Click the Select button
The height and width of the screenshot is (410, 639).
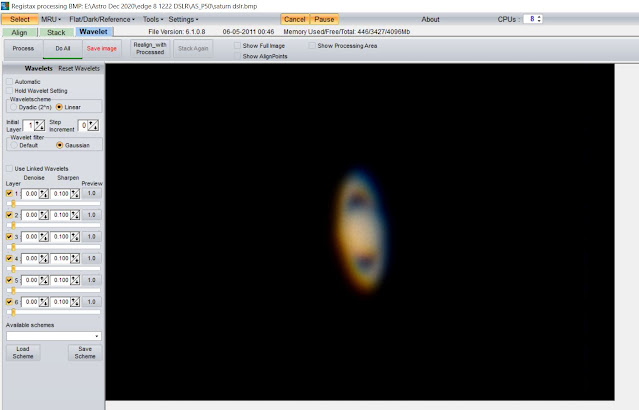(x=20, y=19)
